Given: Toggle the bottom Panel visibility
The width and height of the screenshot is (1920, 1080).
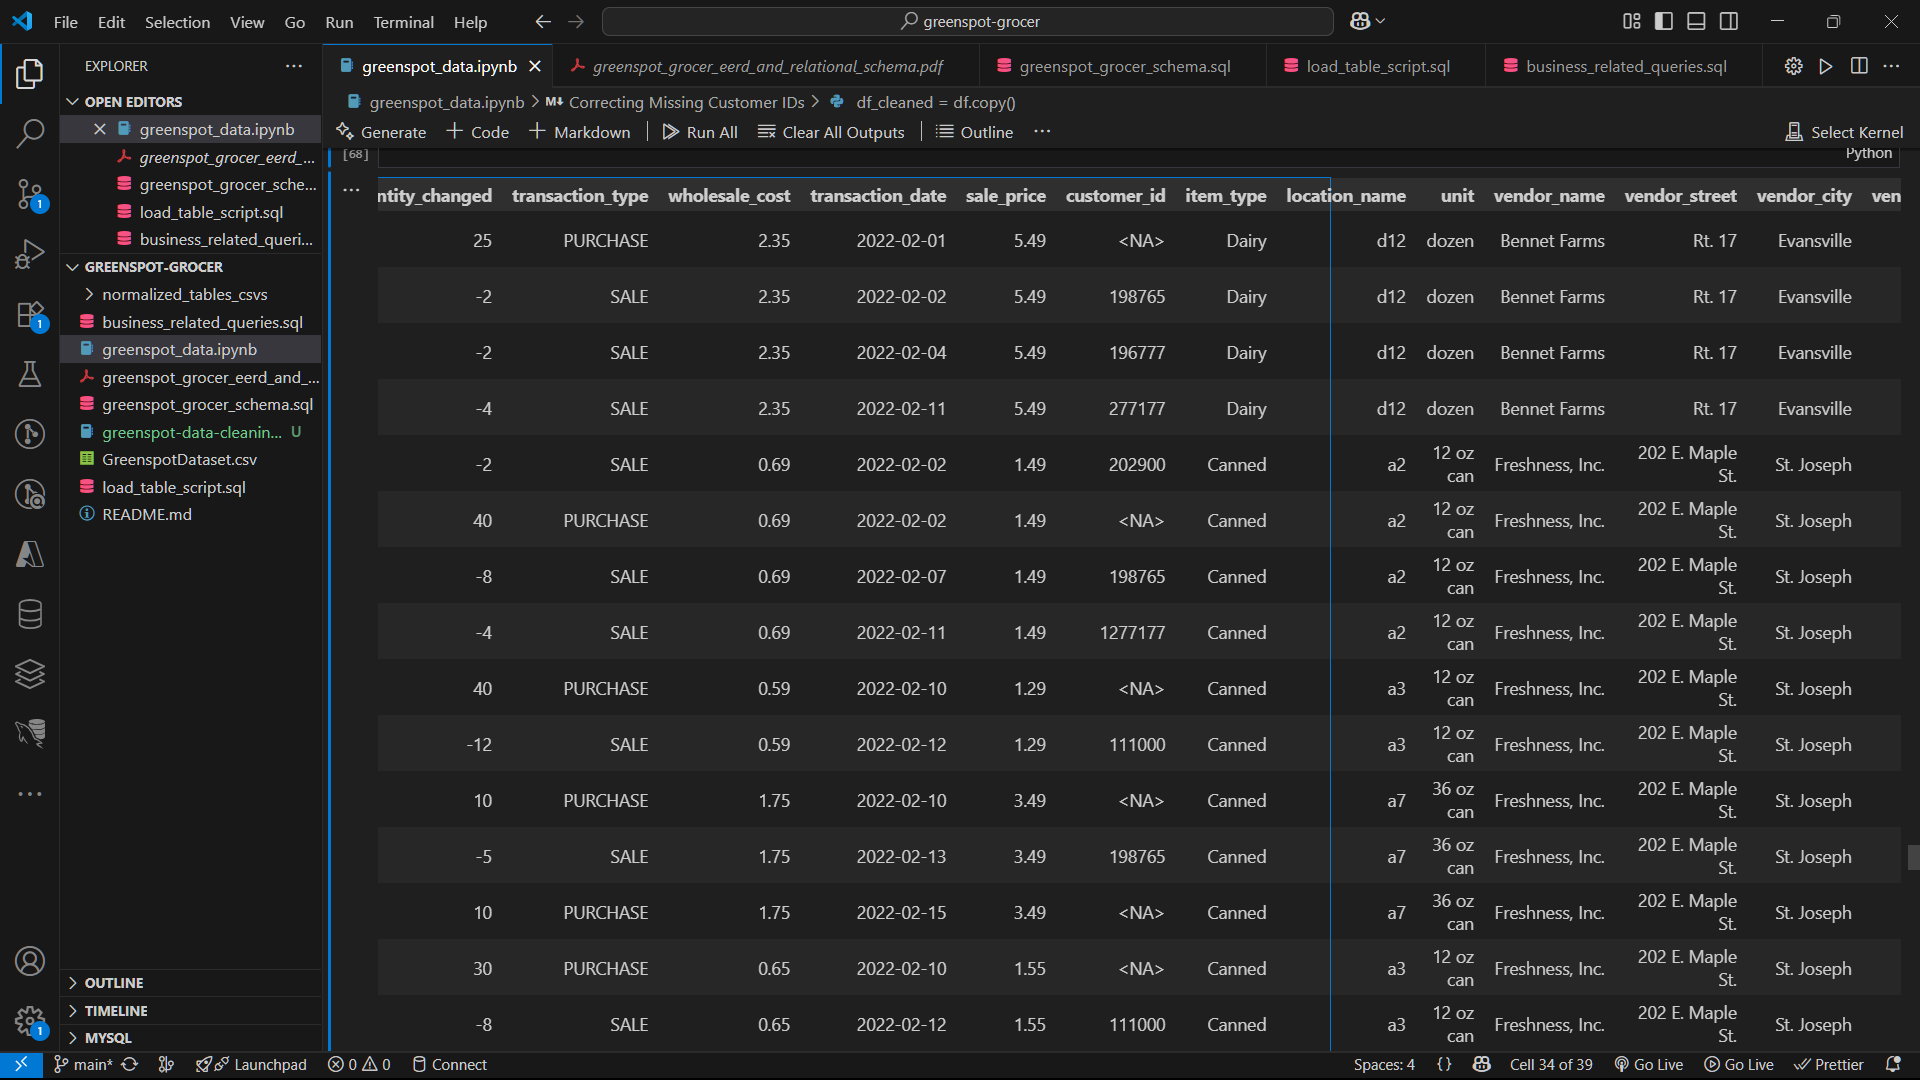Looking at the screenshot, I should (1696, 21).
